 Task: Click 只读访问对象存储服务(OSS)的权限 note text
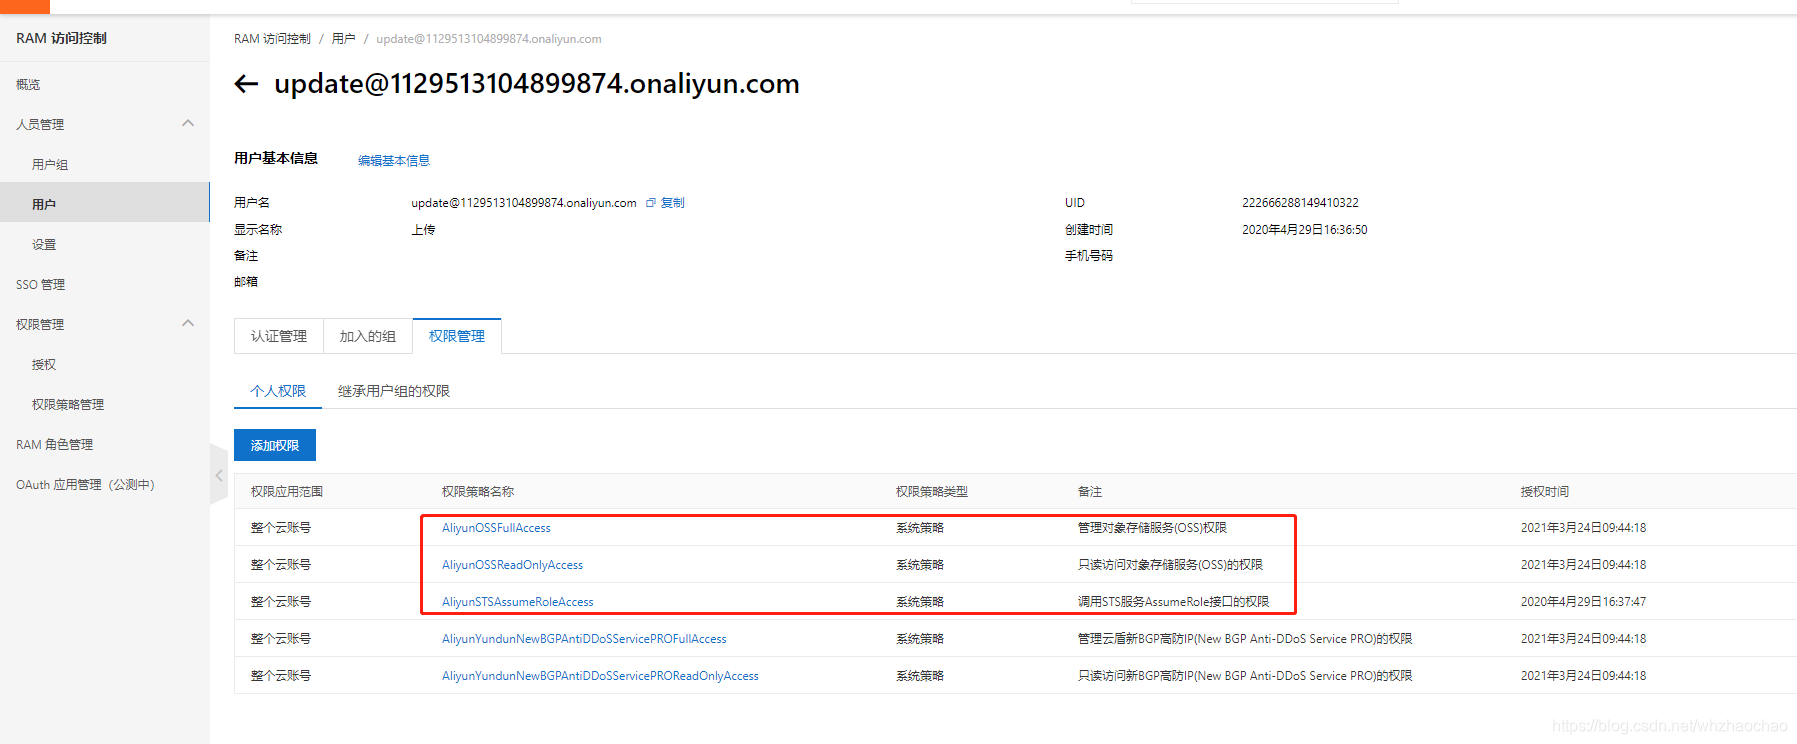[1170, 565]
